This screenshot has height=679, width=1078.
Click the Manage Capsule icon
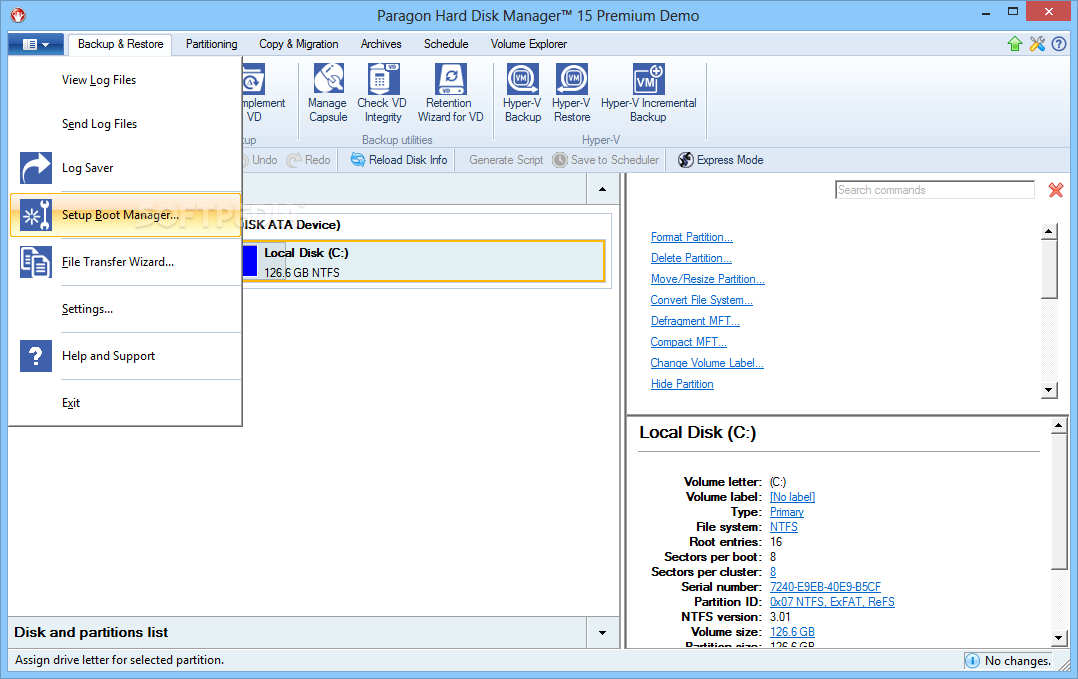(x=328, y=93)
